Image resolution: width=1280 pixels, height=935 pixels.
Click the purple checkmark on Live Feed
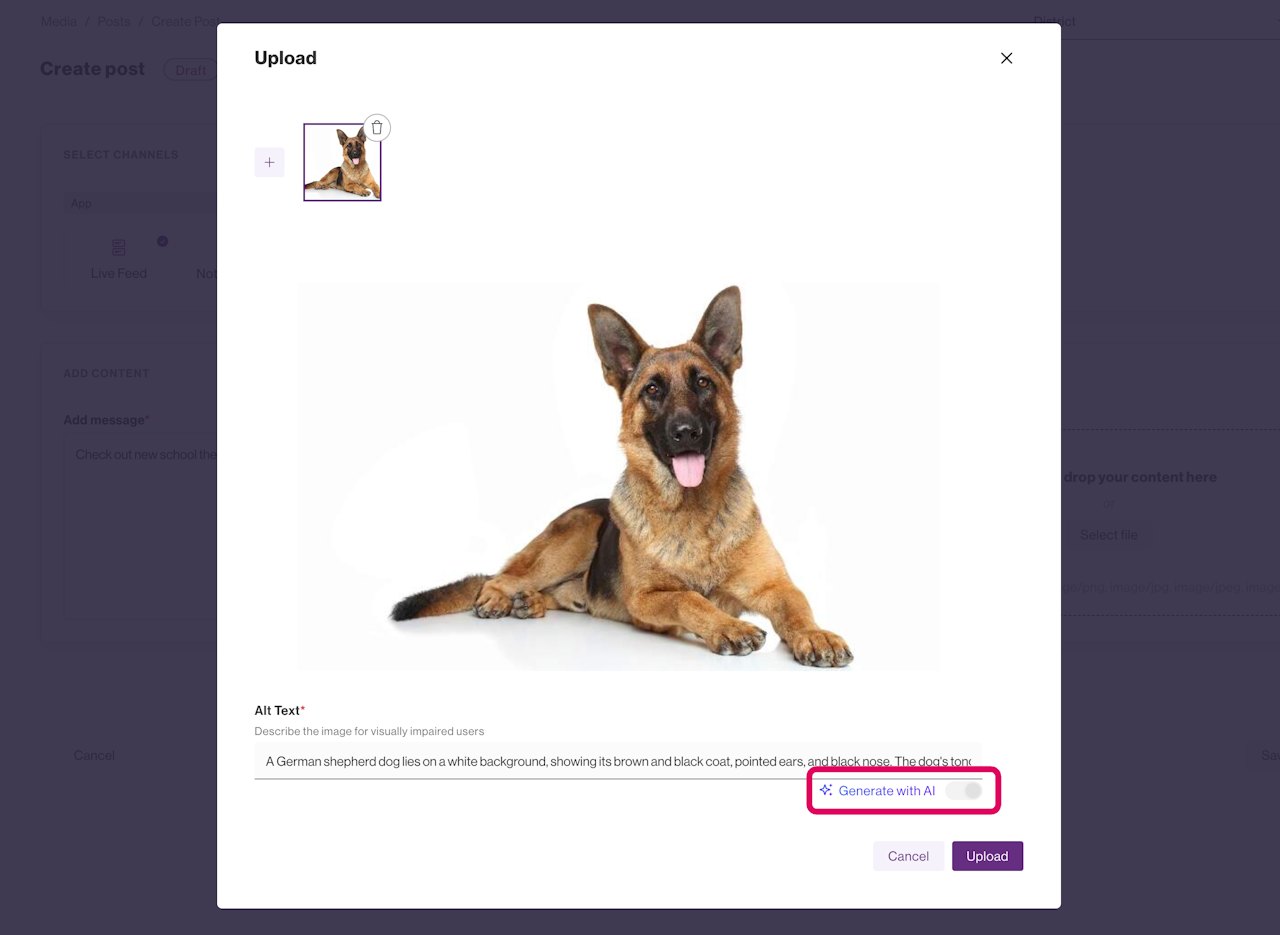click(x=162, y=241)
